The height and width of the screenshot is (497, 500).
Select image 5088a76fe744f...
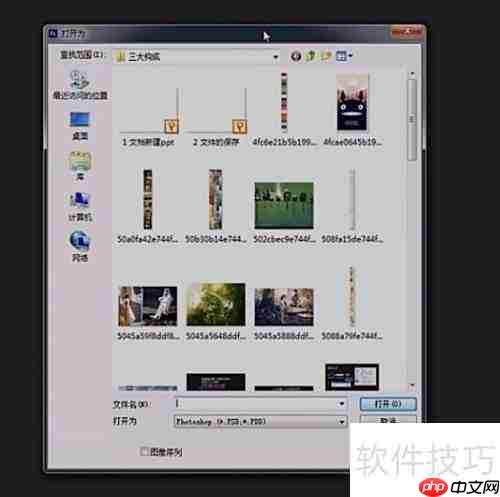[x=352, y=303]
